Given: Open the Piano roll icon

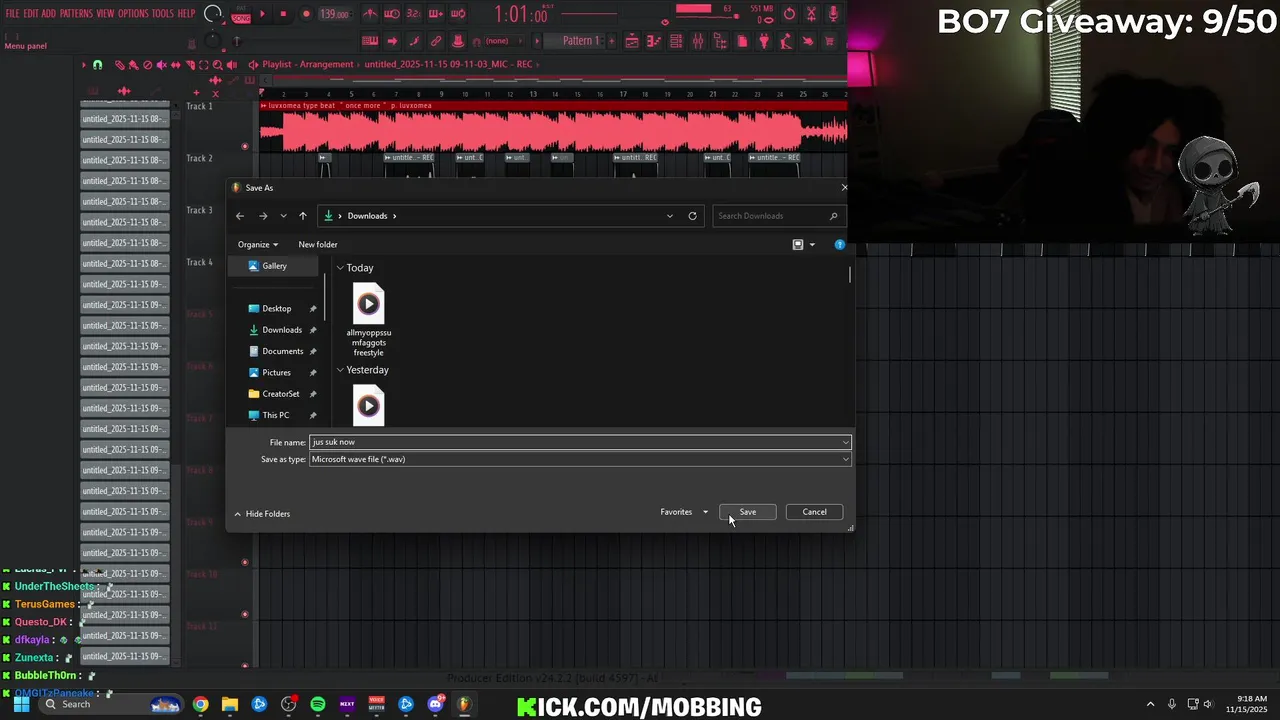Looking at the screenshot, I should pyautogui.click(x=654, y=41).
